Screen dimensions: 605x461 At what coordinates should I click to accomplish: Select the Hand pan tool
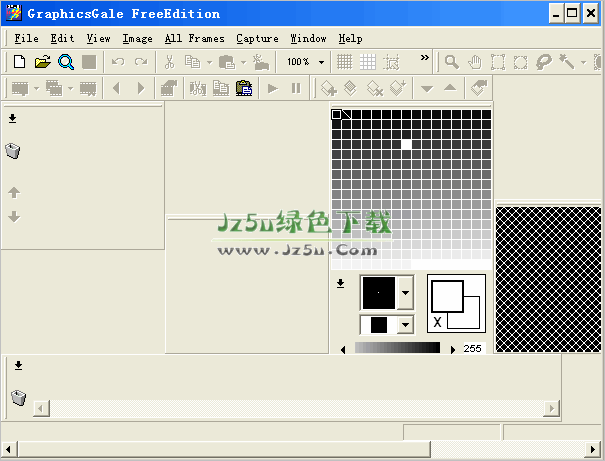pos(475,62)
